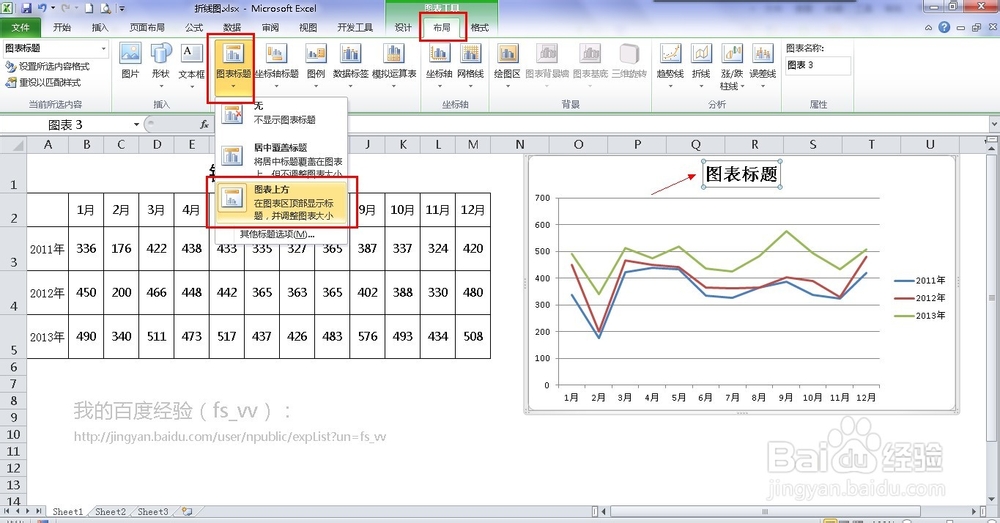The image size is (1000, 523).
Task: Switch to Sheet1 tab
Action: [x=68, y=512]
